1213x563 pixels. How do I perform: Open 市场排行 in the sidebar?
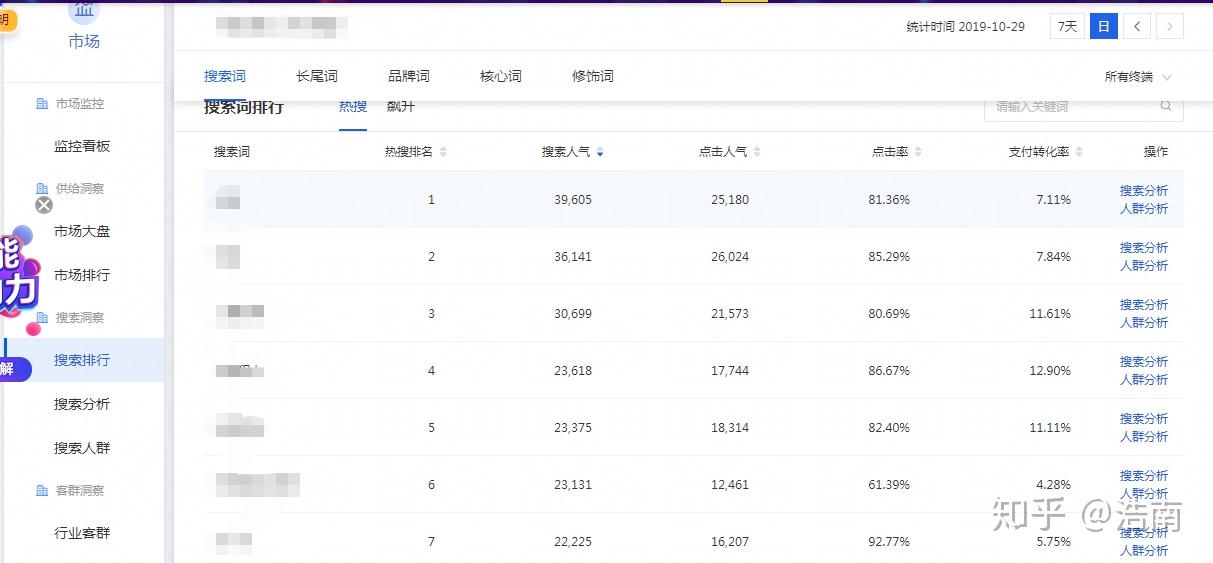coord(82,275)
